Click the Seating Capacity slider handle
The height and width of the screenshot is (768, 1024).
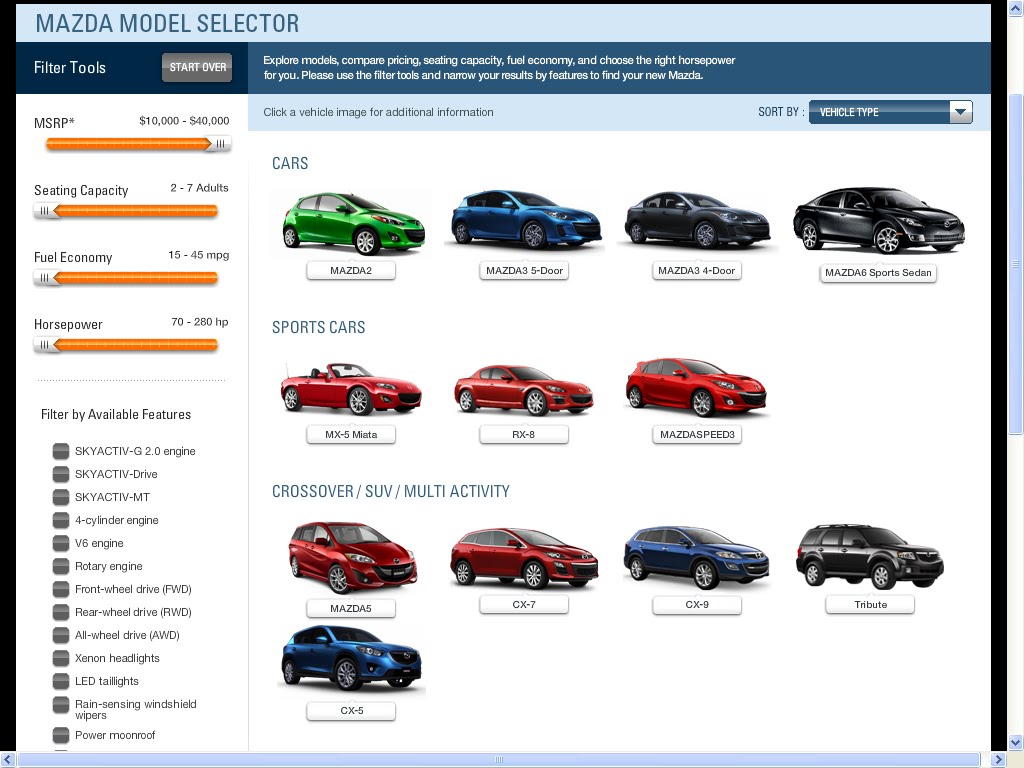click(x=45, y=211)
